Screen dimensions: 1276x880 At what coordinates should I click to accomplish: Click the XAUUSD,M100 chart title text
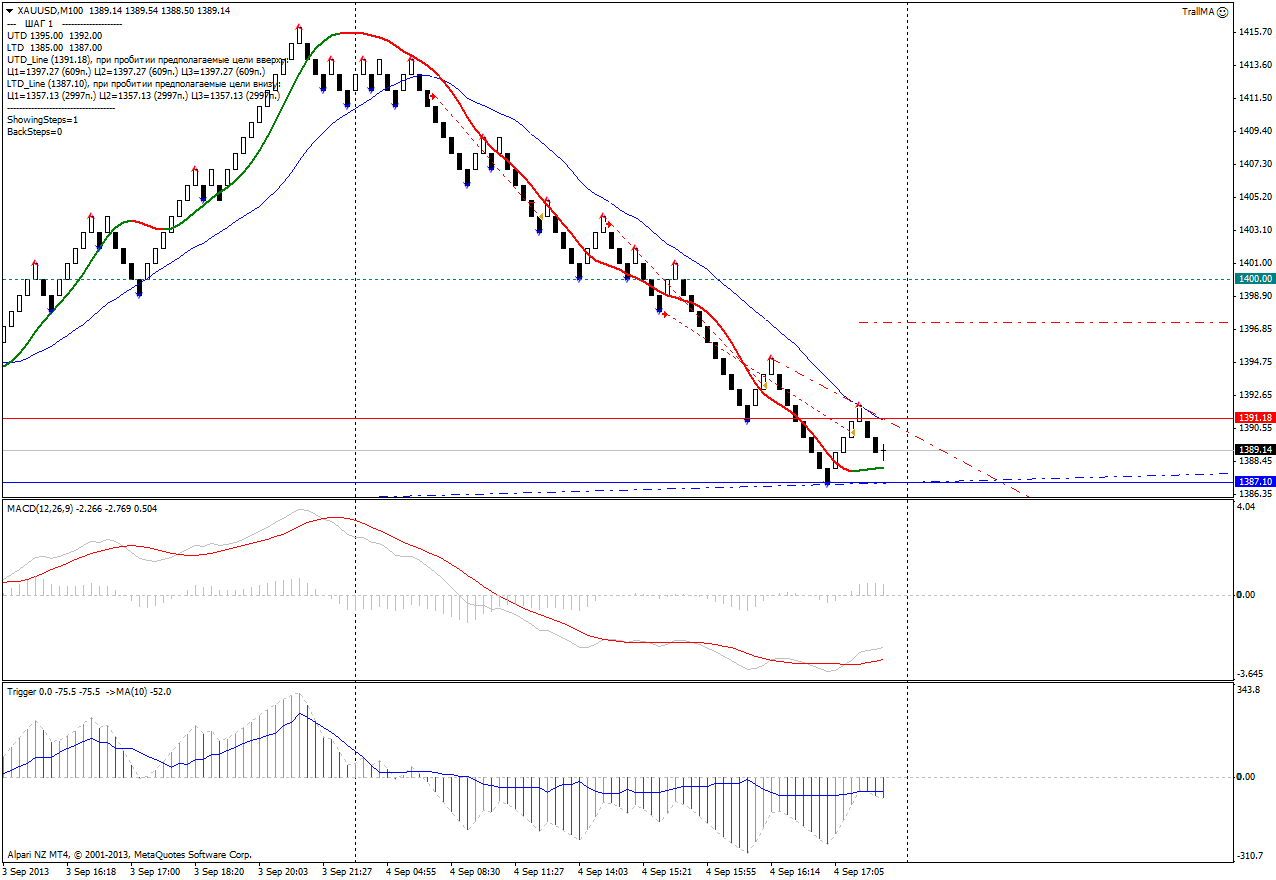50,10
